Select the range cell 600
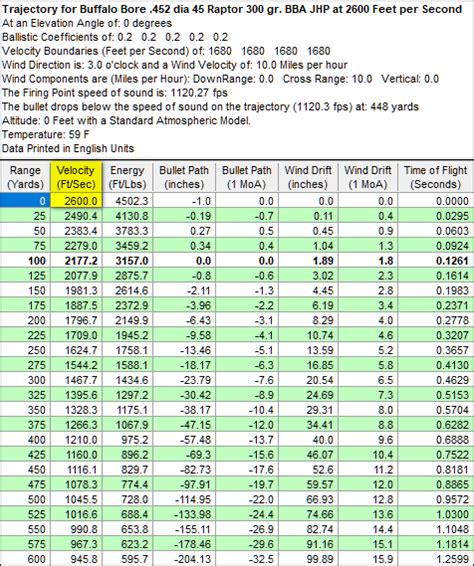This screenshot has height=566, width=474. [x=25, y=559]
